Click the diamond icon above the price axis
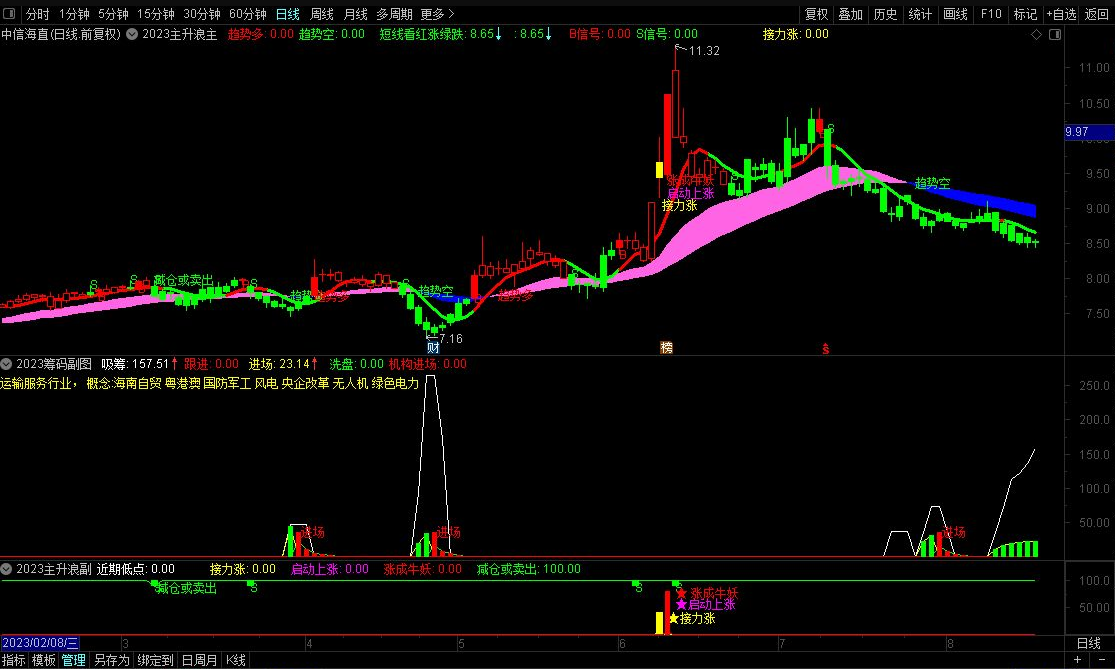This screenshot has height=669, width=1115. tap(1036, 35)
